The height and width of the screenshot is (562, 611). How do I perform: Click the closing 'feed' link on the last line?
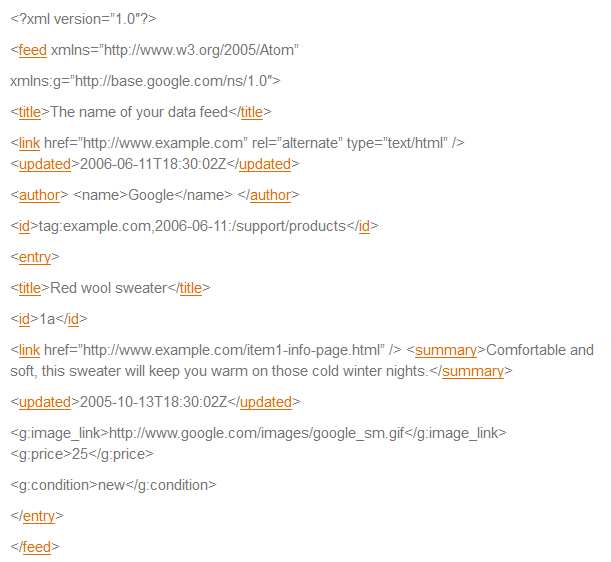point(37,547)
